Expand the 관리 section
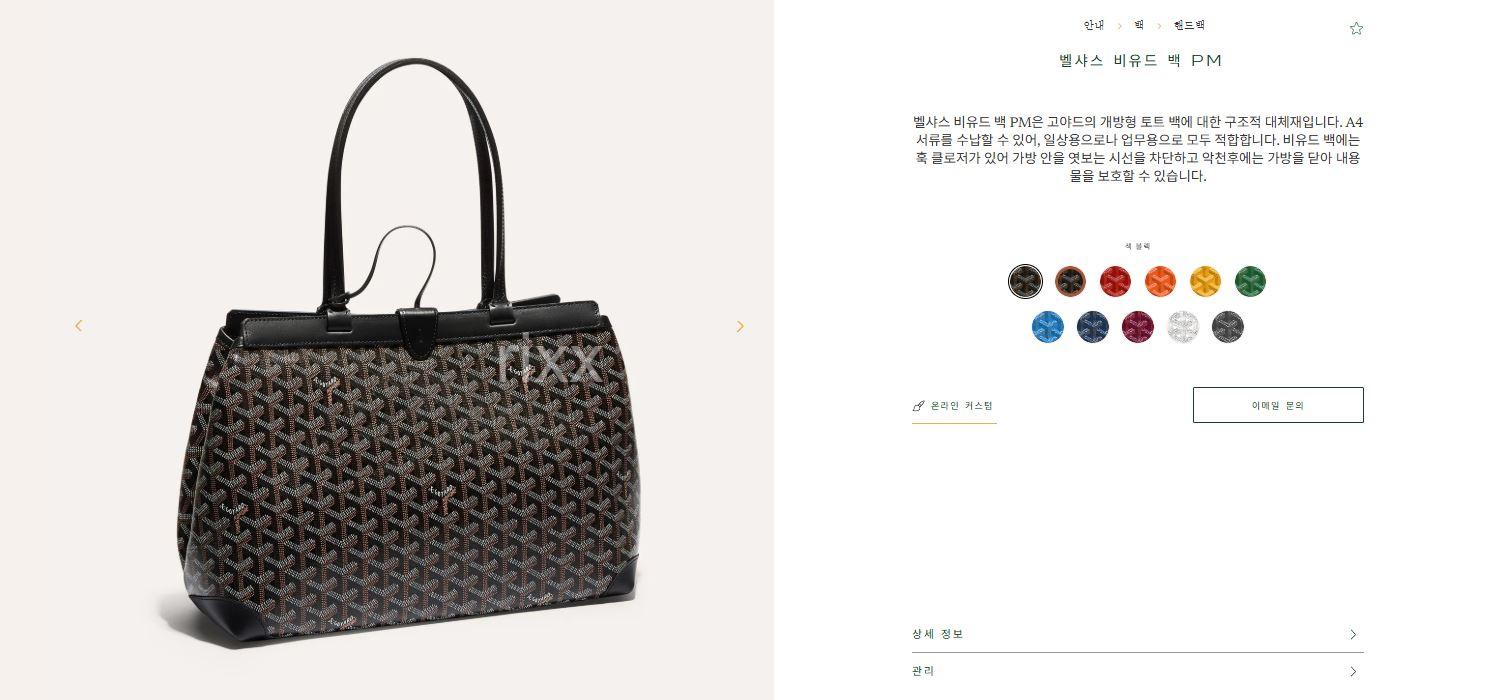 (x=1138, y=671)
